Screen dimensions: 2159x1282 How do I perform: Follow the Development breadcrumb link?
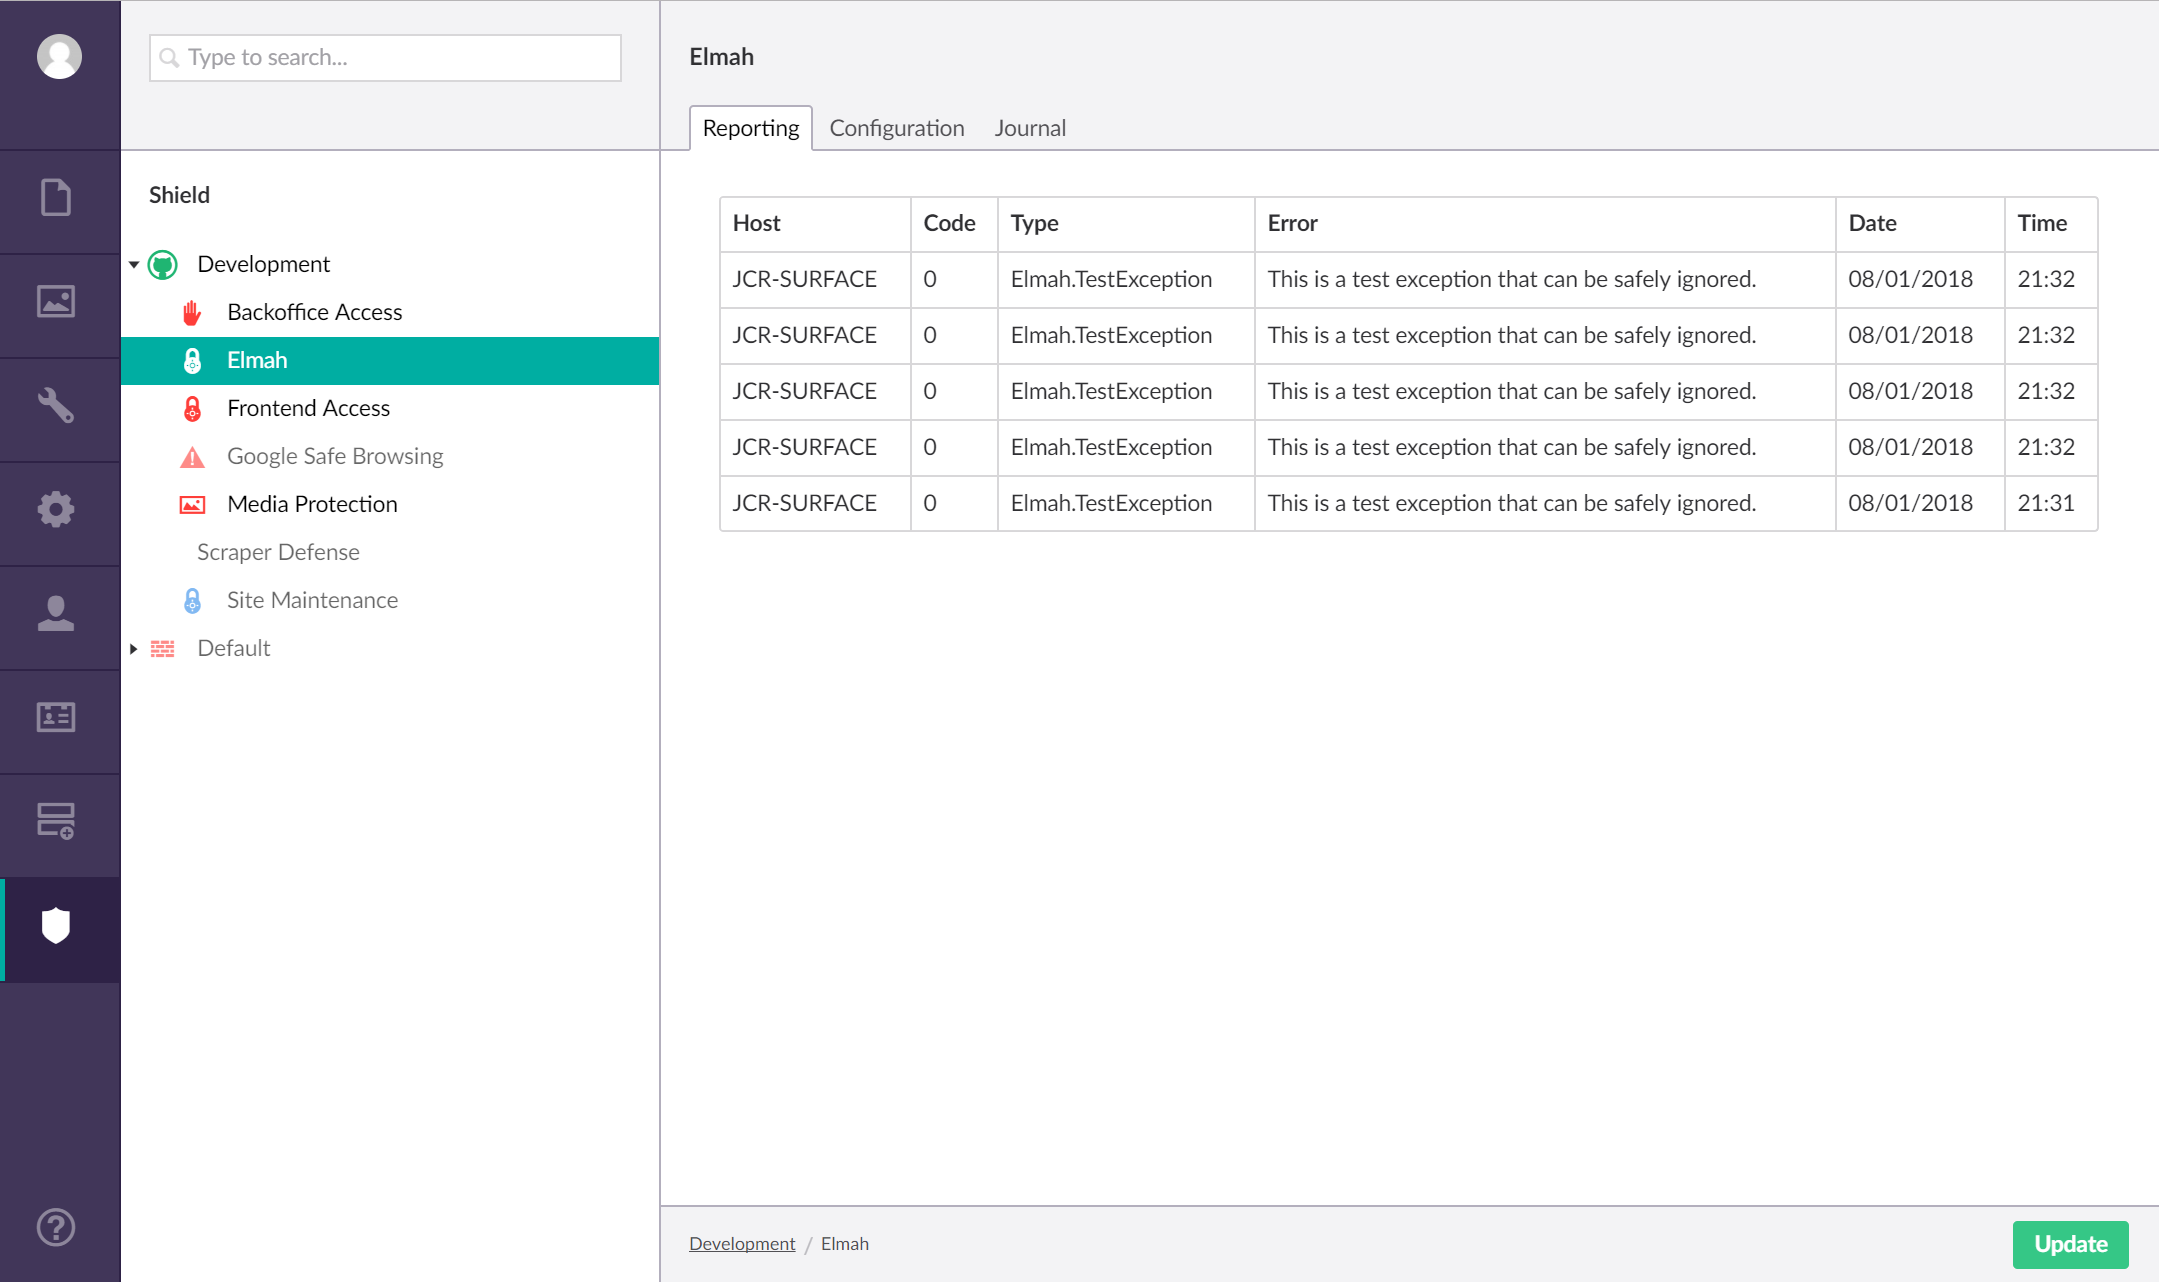742,1244
